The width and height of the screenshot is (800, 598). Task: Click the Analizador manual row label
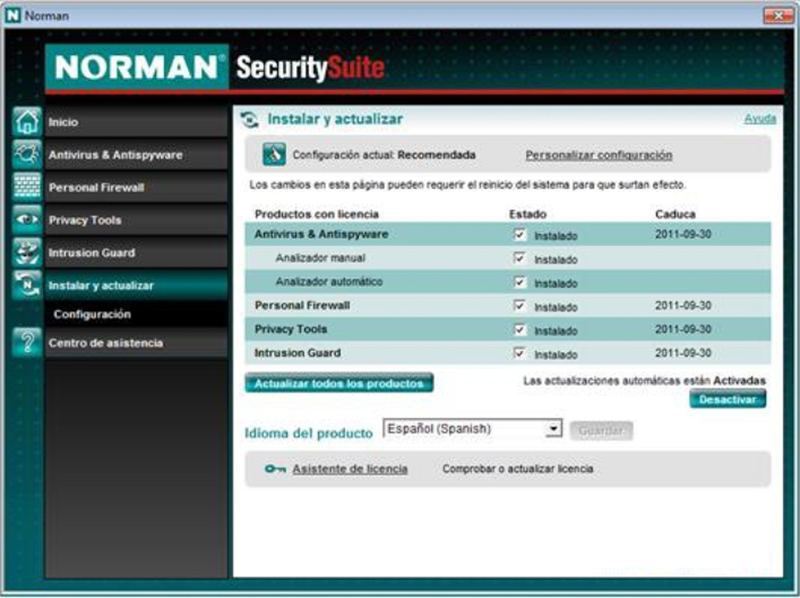320,258
